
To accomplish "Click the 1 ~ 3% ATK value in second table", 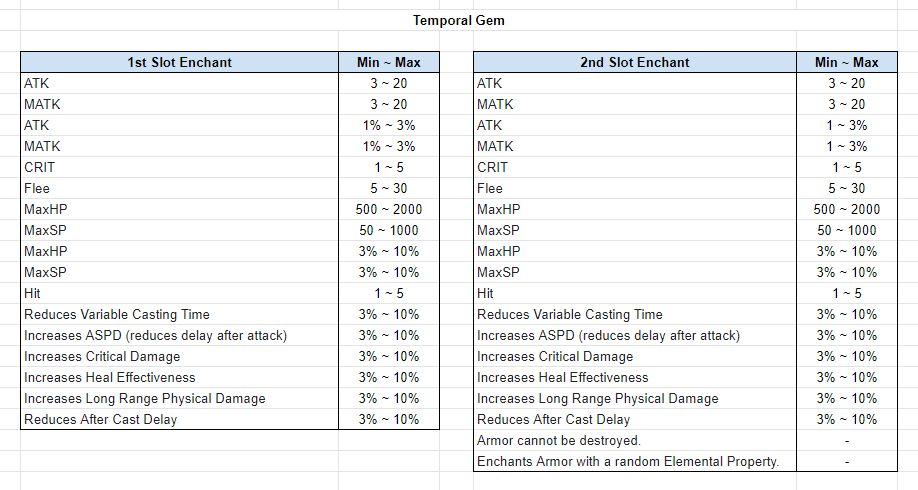I will (847, 125).
